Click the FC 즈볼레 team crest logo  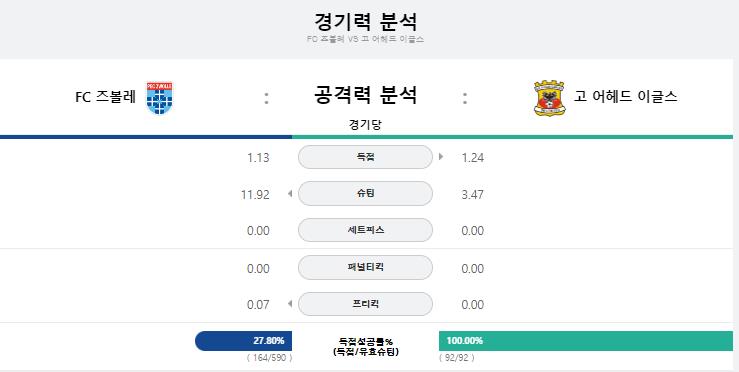point(159,98)
